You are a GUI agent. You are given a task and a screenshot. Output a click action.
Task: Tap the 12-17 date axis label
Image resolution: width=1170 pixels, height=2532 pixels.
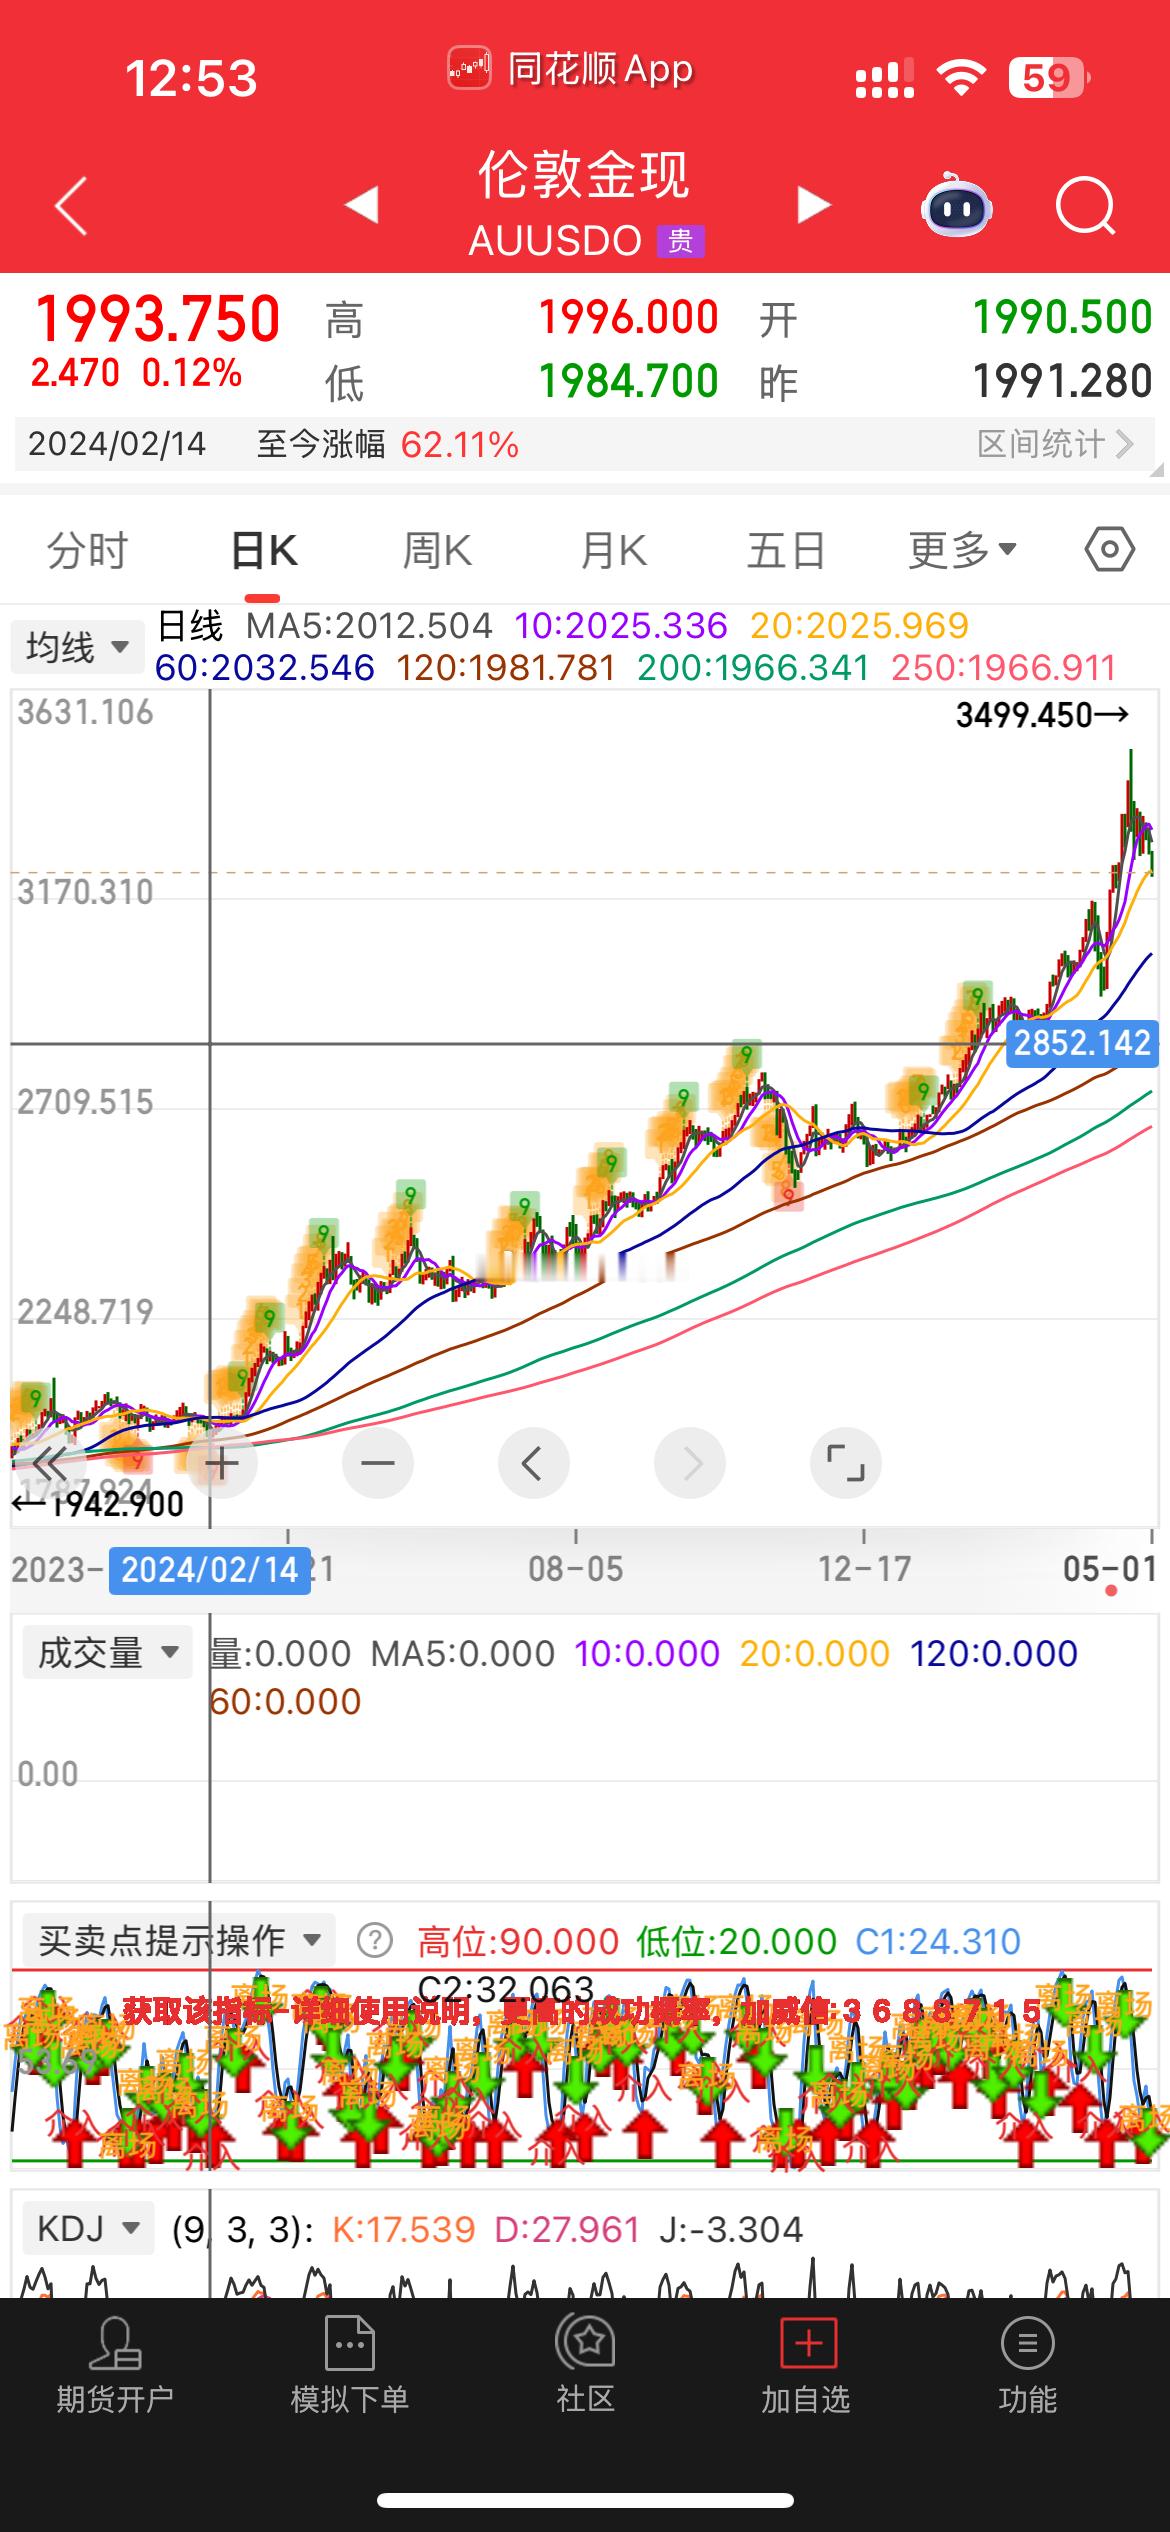point(864,1568)
